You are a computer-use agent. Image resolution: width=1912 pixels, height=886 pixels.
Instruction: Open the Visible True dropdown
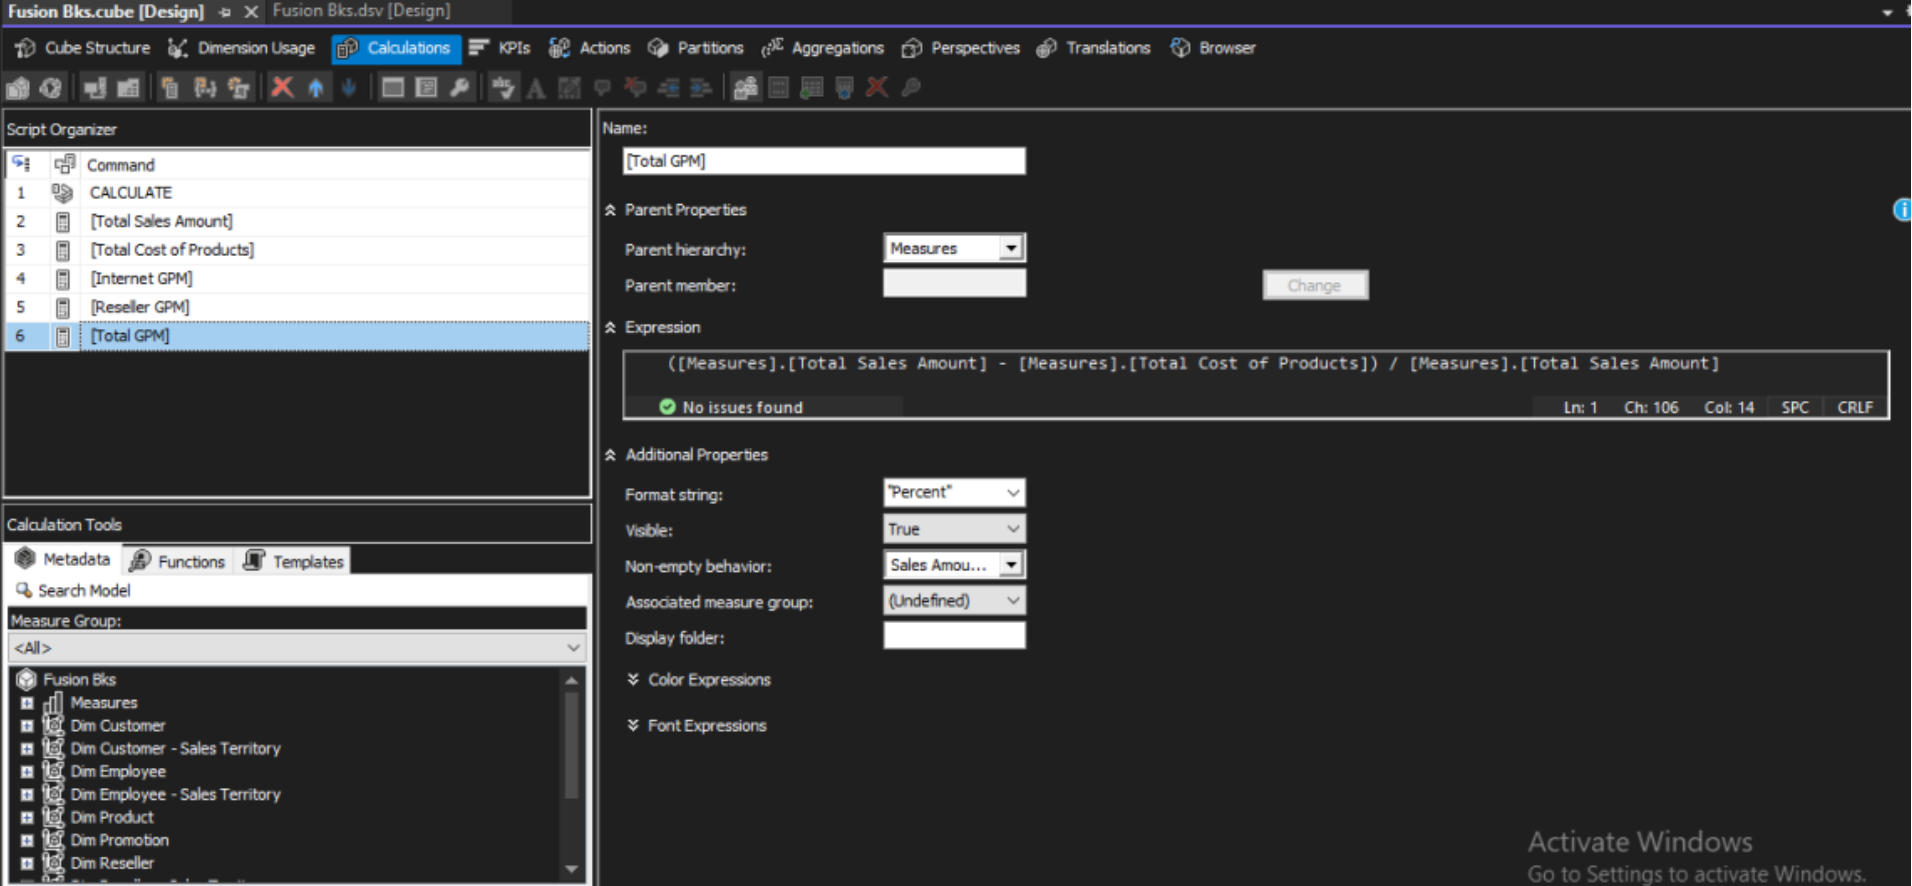pyautogui.click(x=1013, y=529)
